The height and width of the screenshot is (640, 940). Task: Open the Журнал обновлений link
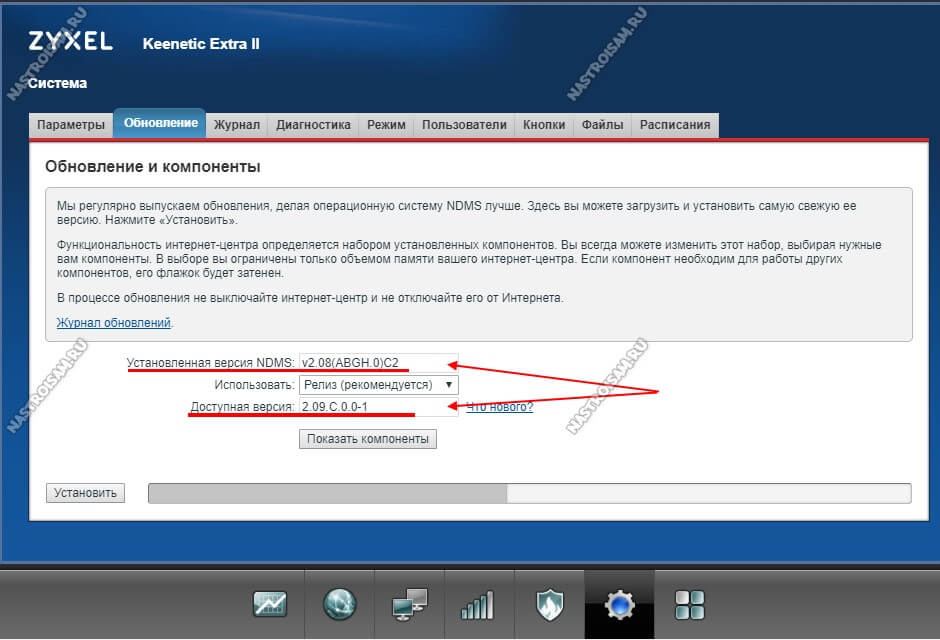click(113, 322)
